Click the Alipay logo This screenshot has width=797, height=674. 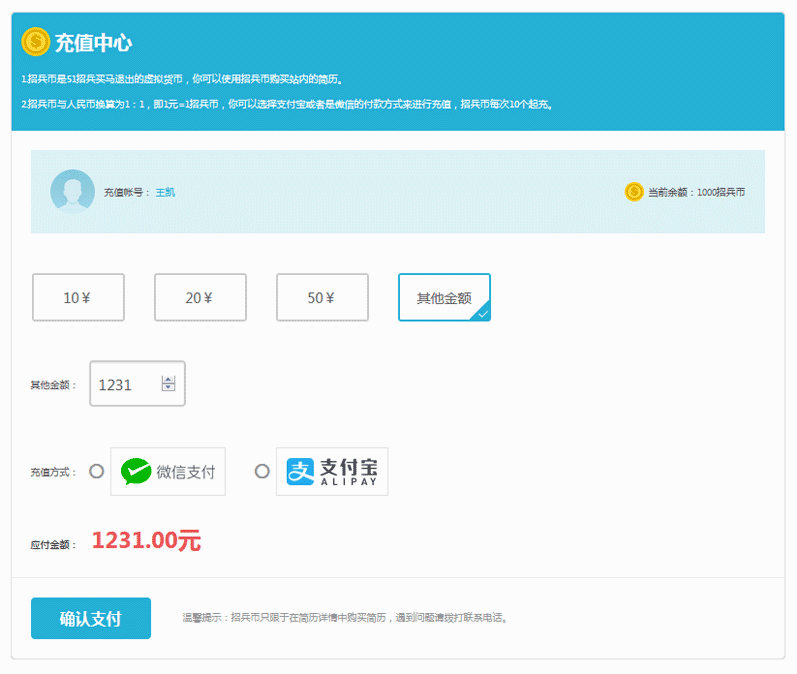coord(332,471)
